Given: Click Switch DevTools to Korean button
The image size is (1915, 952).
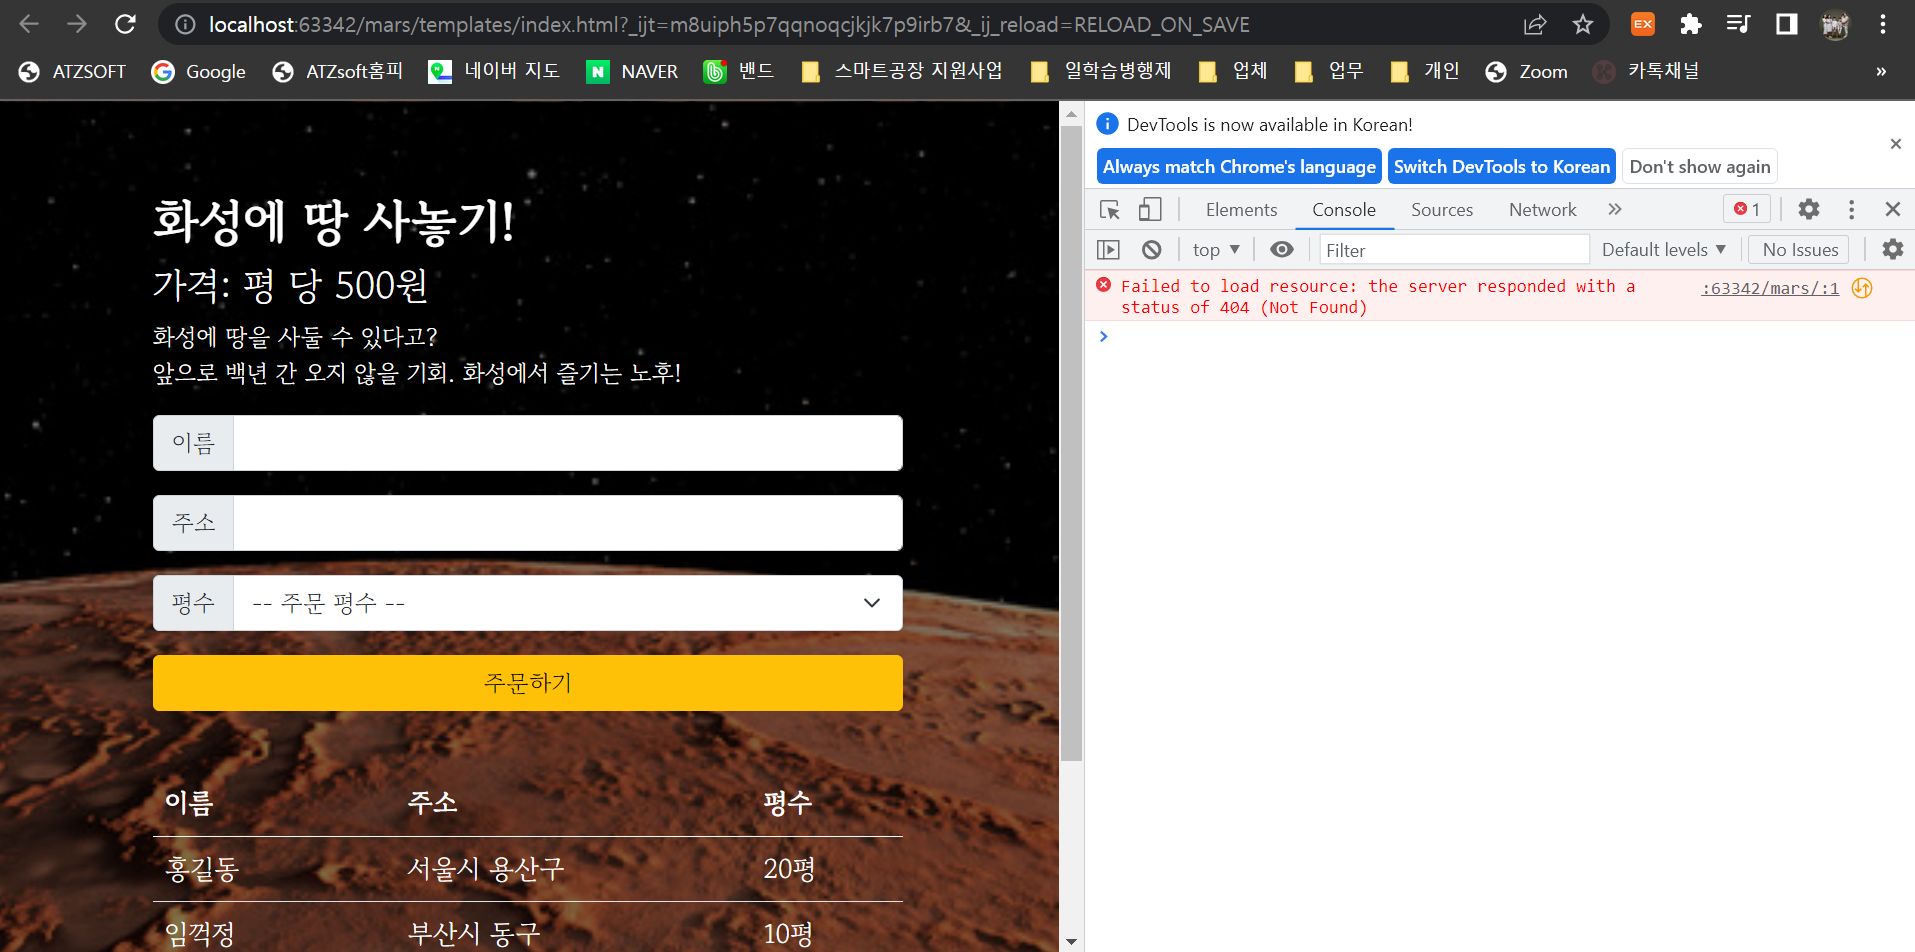Looking at the screenshot, I should [x=1501, y=167].
